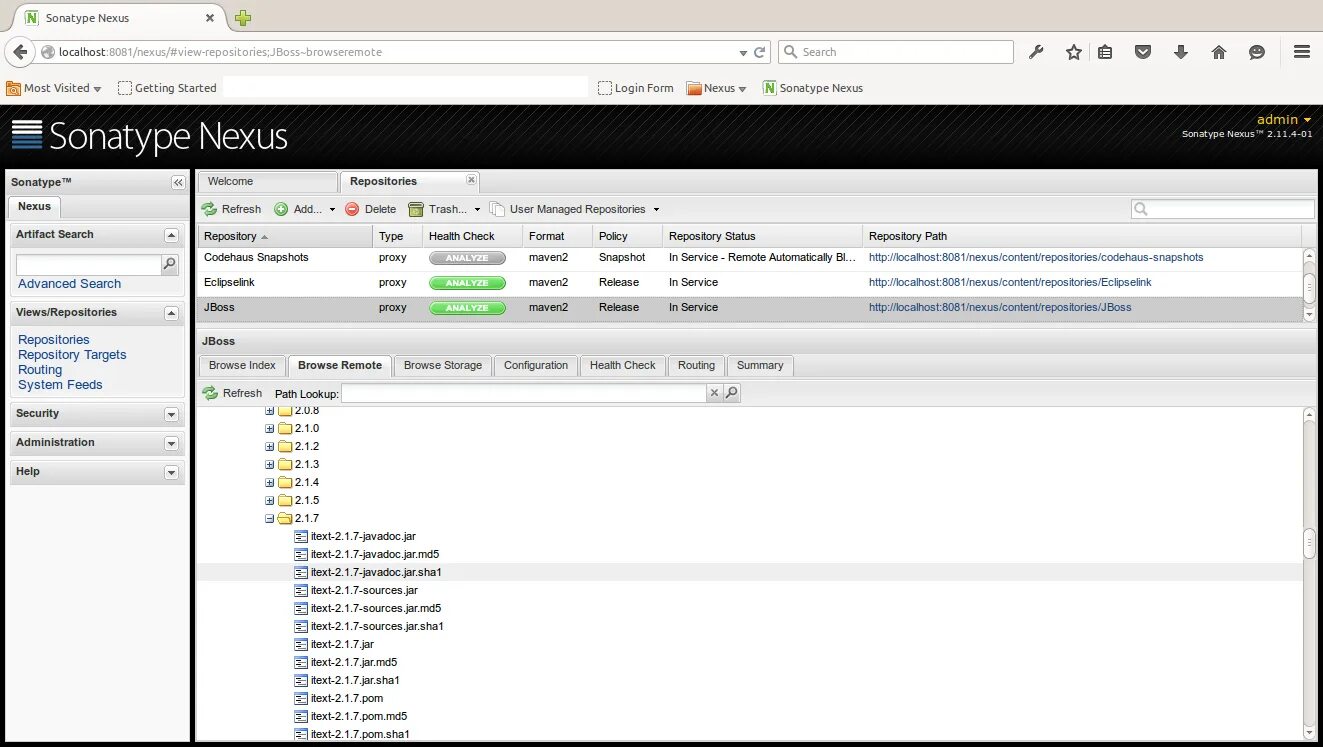
Task: Switch to the Browse Storage tab
Action: (442, 366)
